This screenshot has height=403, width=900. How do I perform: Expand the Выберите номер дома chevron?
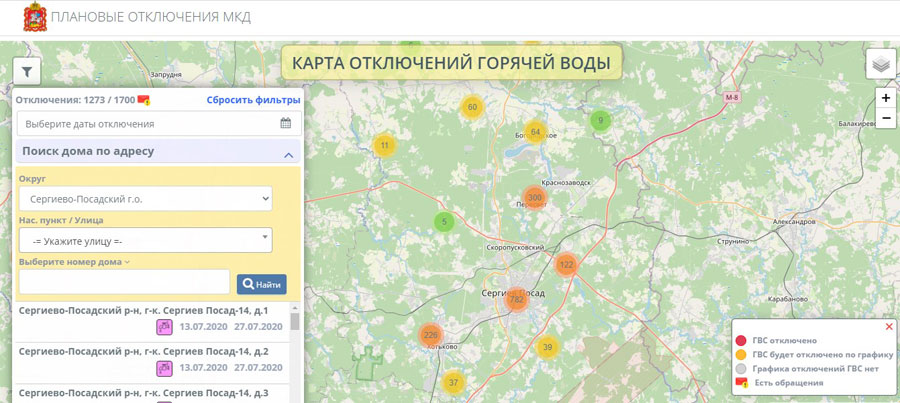point(127,262)
